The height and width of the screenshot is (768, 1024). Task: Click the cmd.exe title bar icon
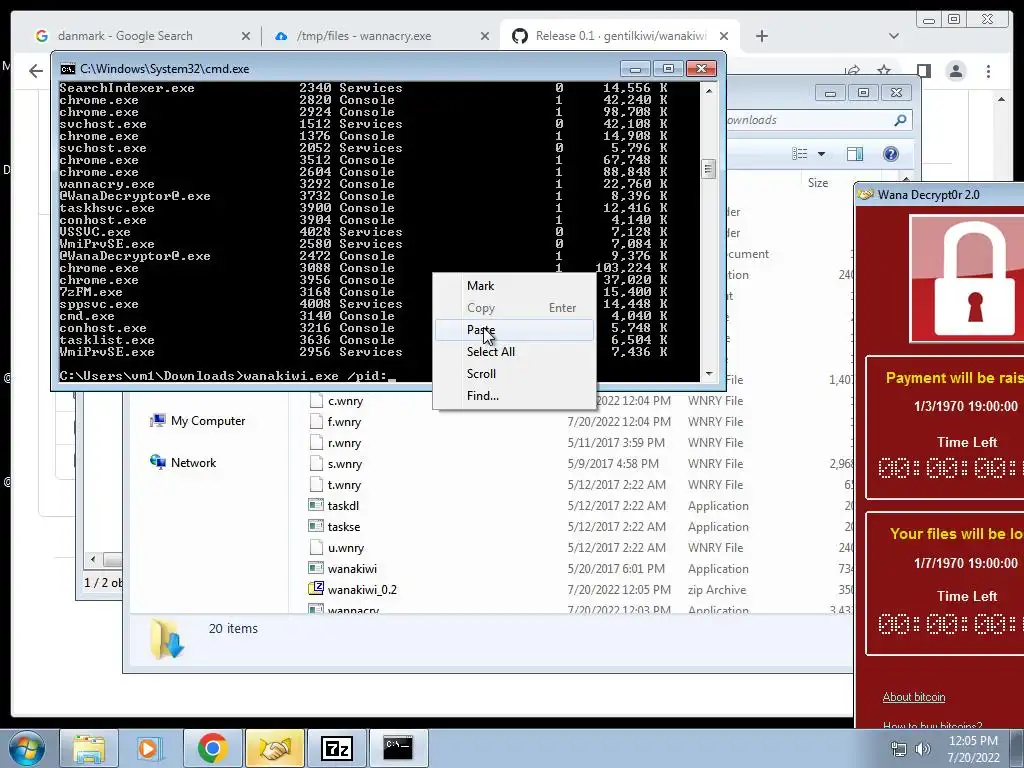pyautogui.click(x=67, y=69)
